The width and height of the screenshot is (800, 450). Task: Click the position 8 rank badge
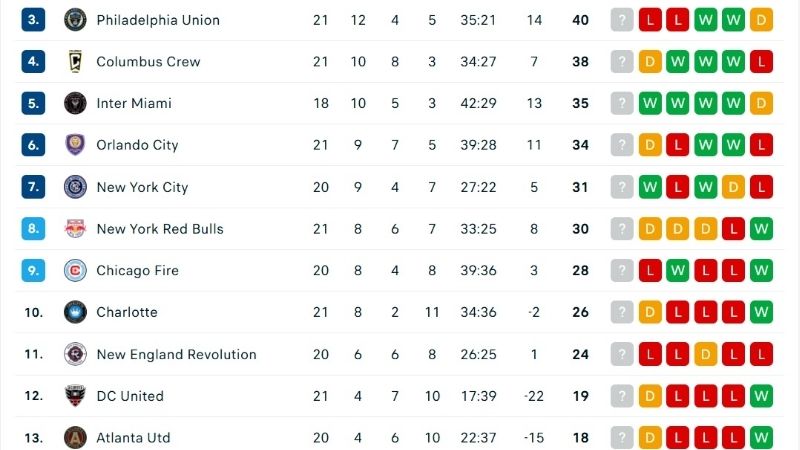point(33,229)
